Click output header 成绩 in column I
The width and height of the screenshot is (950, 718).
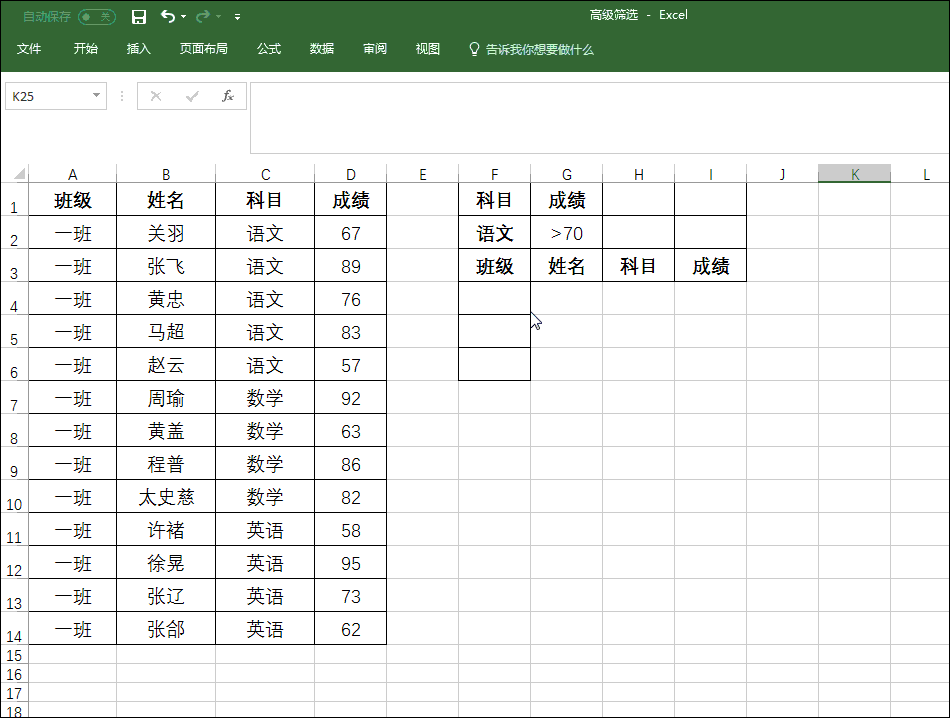(x=711, y=266)
